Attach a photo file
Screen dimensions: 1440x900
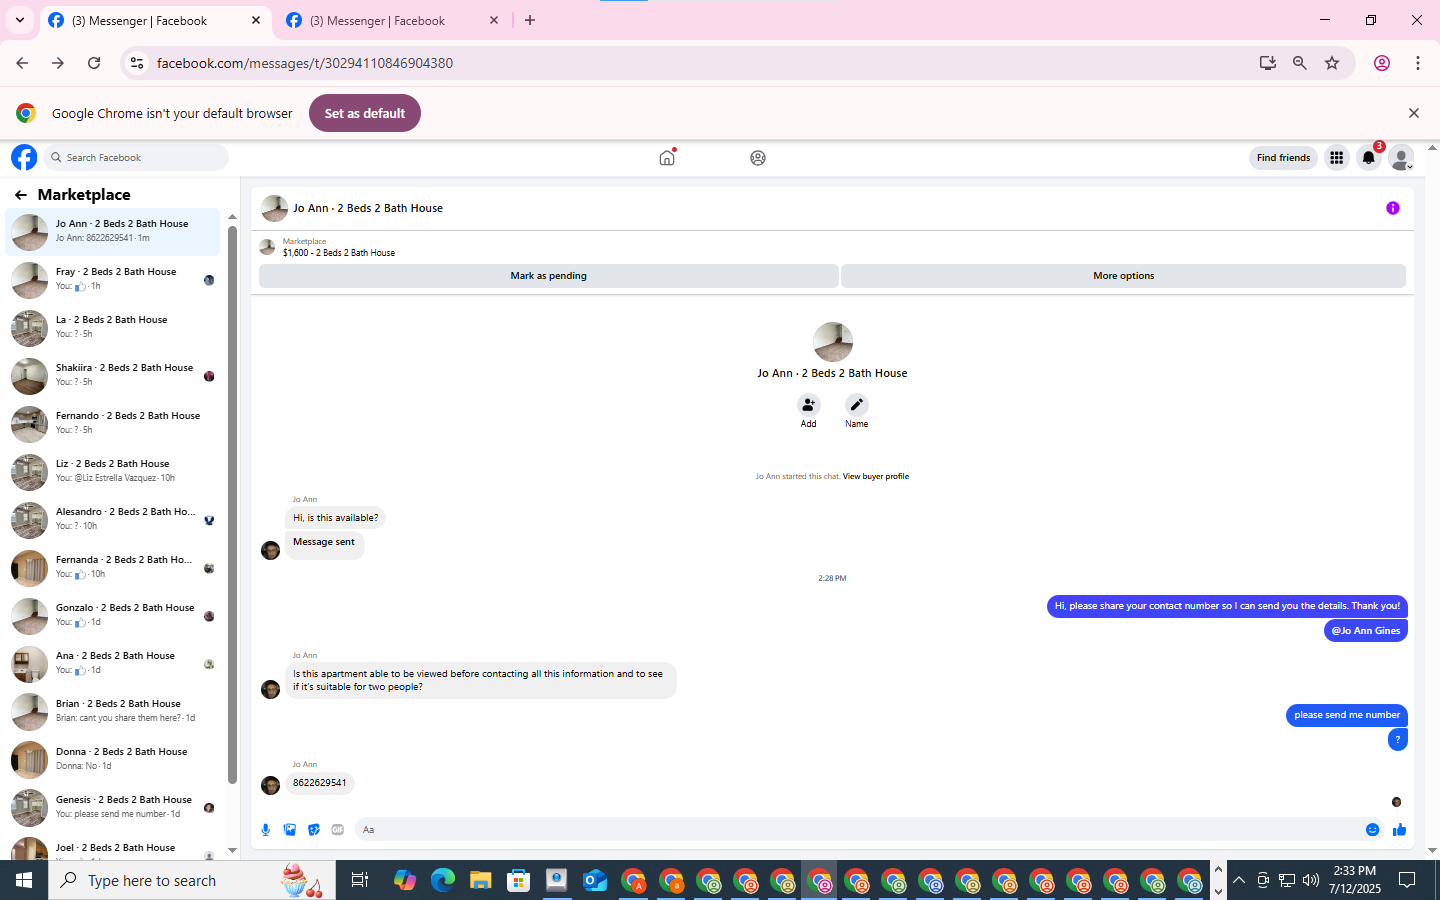[x=289, y=829]
